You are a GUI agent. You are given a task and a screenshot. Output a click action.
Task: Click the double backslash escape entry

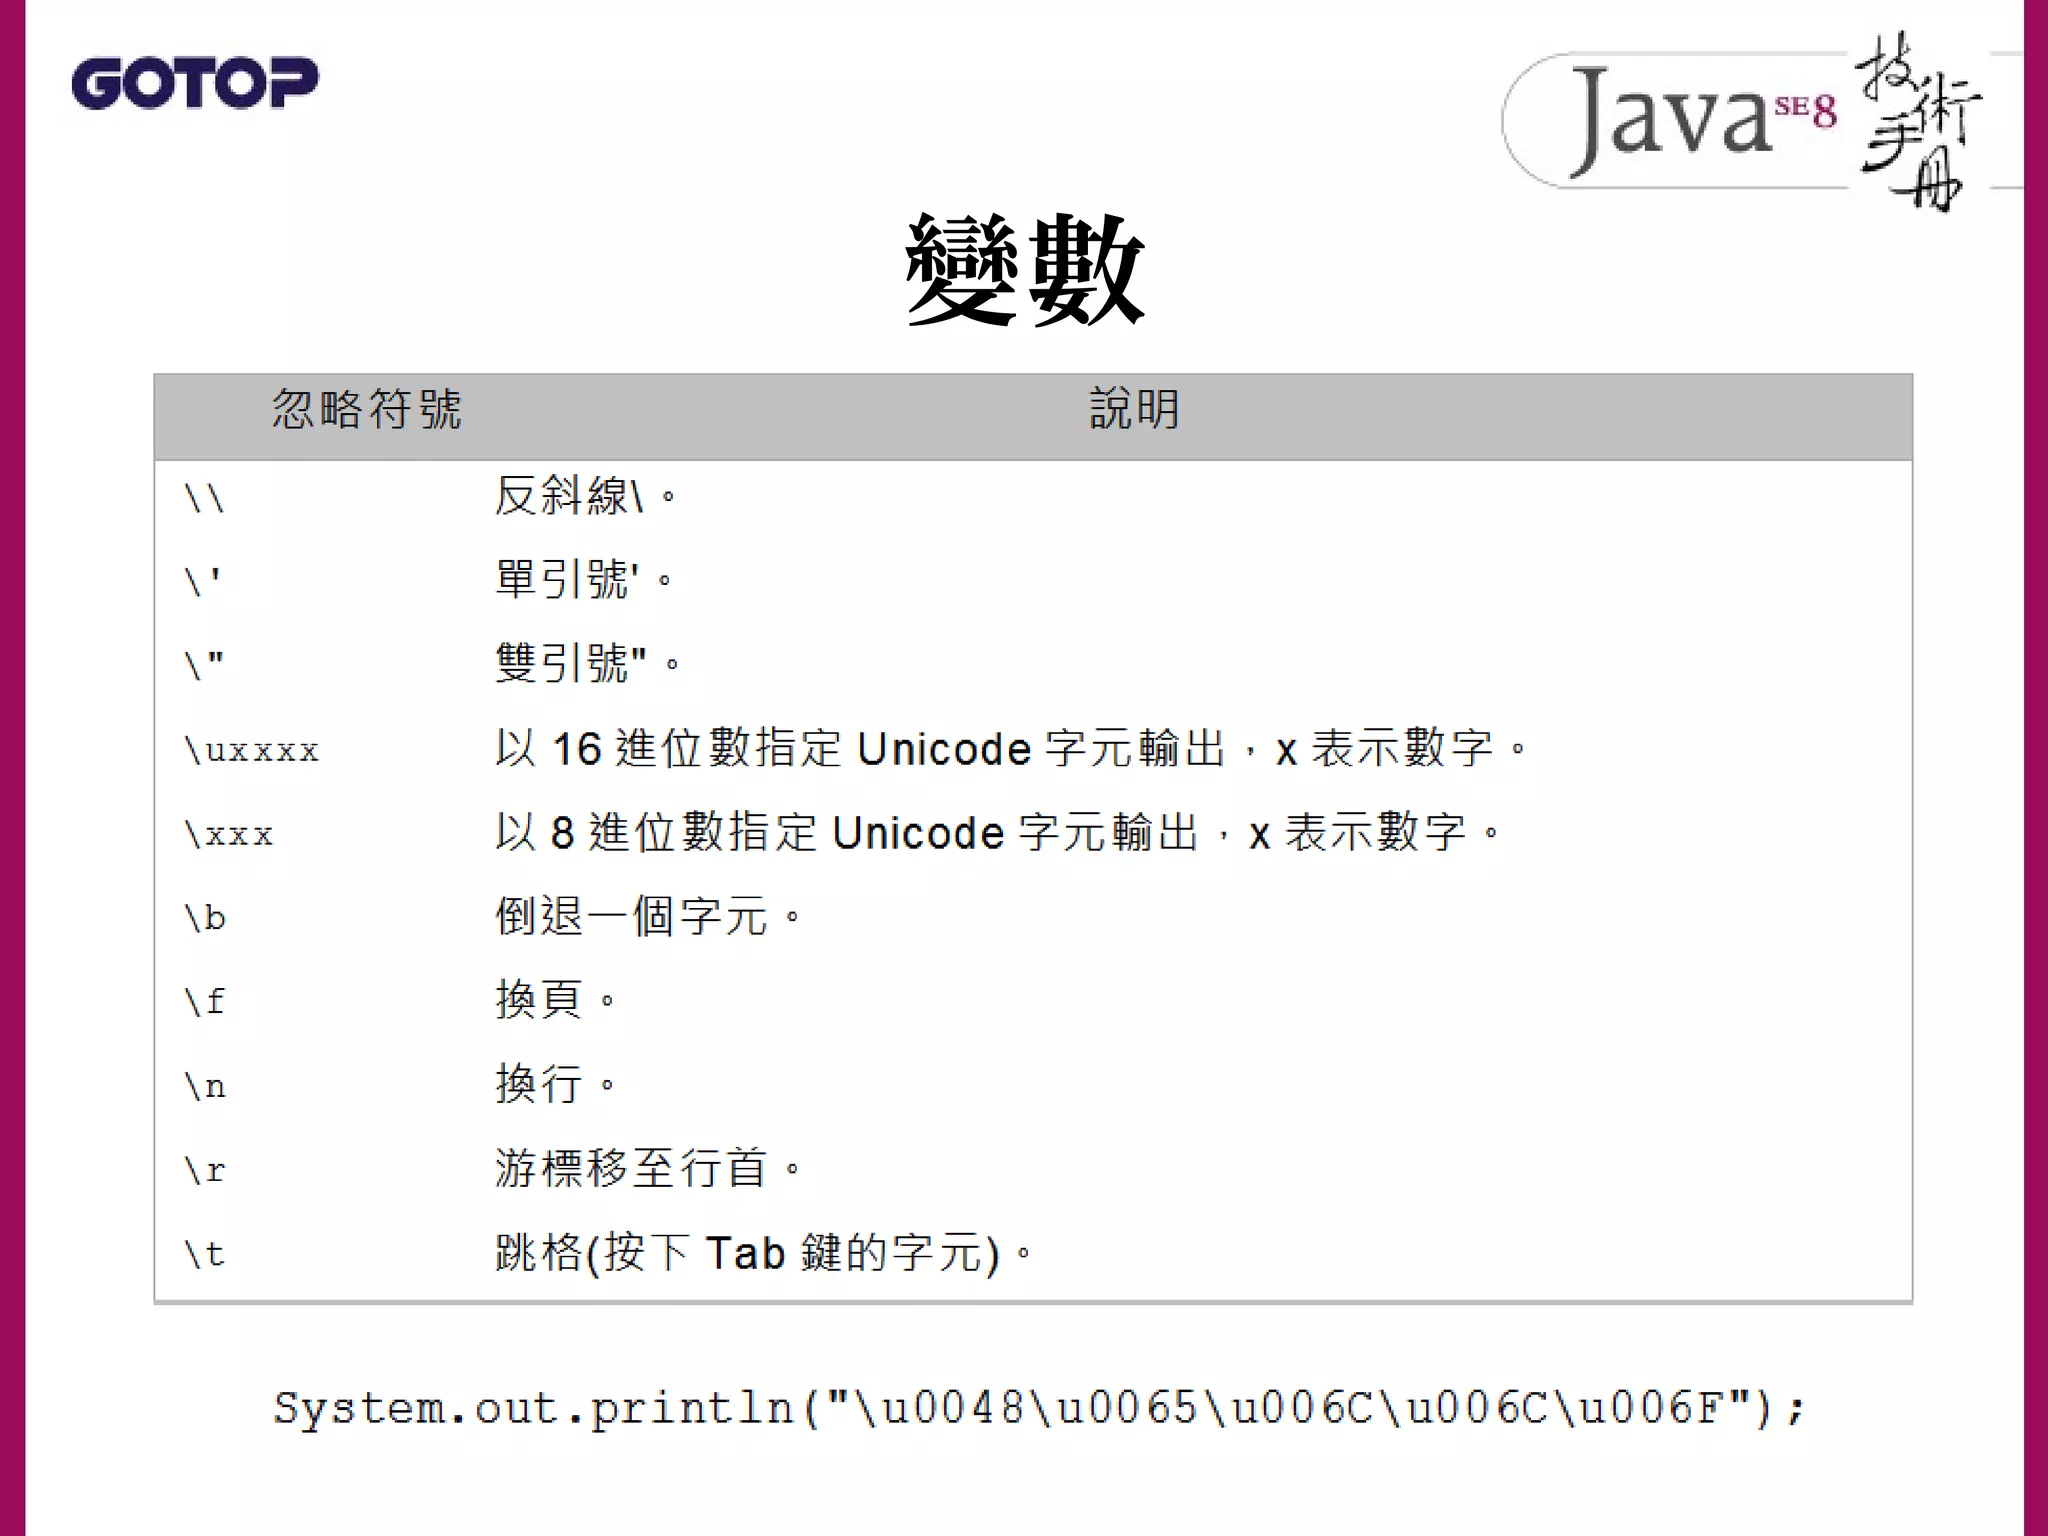click(205, 498)
